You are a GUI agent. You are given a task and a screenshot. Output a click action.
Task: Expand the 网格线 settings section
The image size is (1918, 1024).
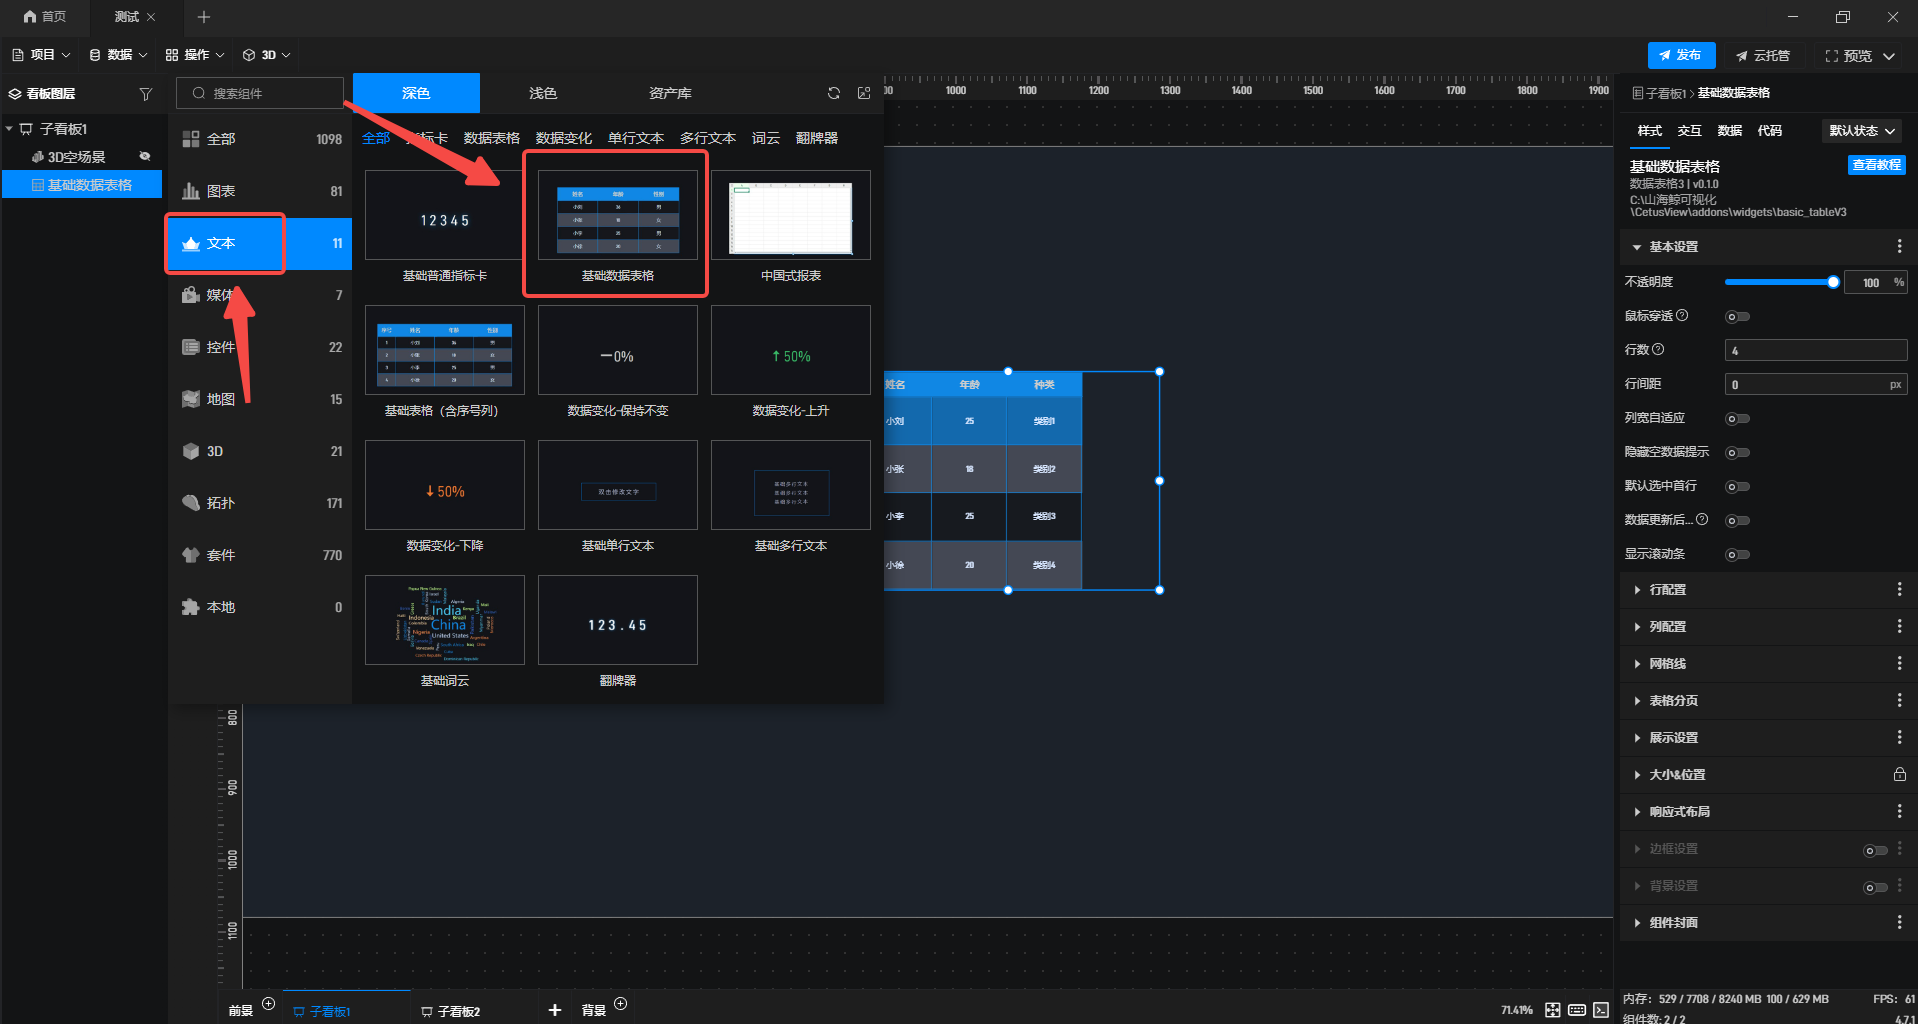tap(1667, 664)
